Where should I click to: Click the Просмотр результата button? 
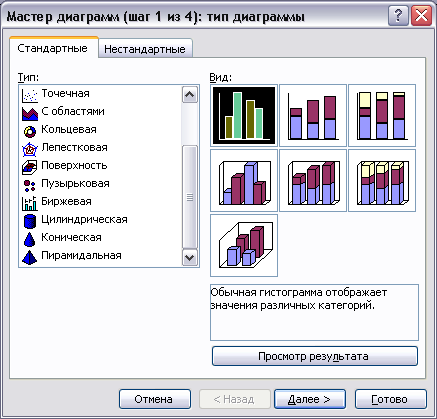(x=315, y=356)
